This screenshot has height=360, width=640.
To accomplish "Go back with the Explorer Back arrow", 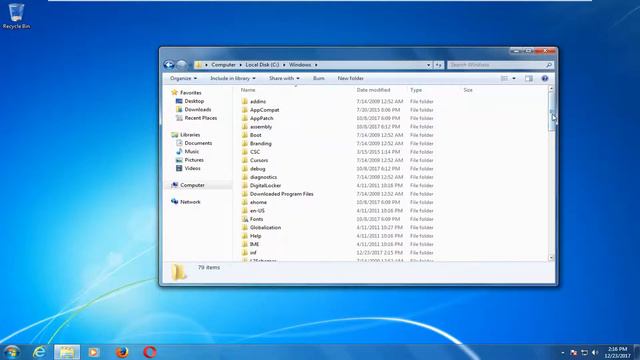I will coord(169,64).
